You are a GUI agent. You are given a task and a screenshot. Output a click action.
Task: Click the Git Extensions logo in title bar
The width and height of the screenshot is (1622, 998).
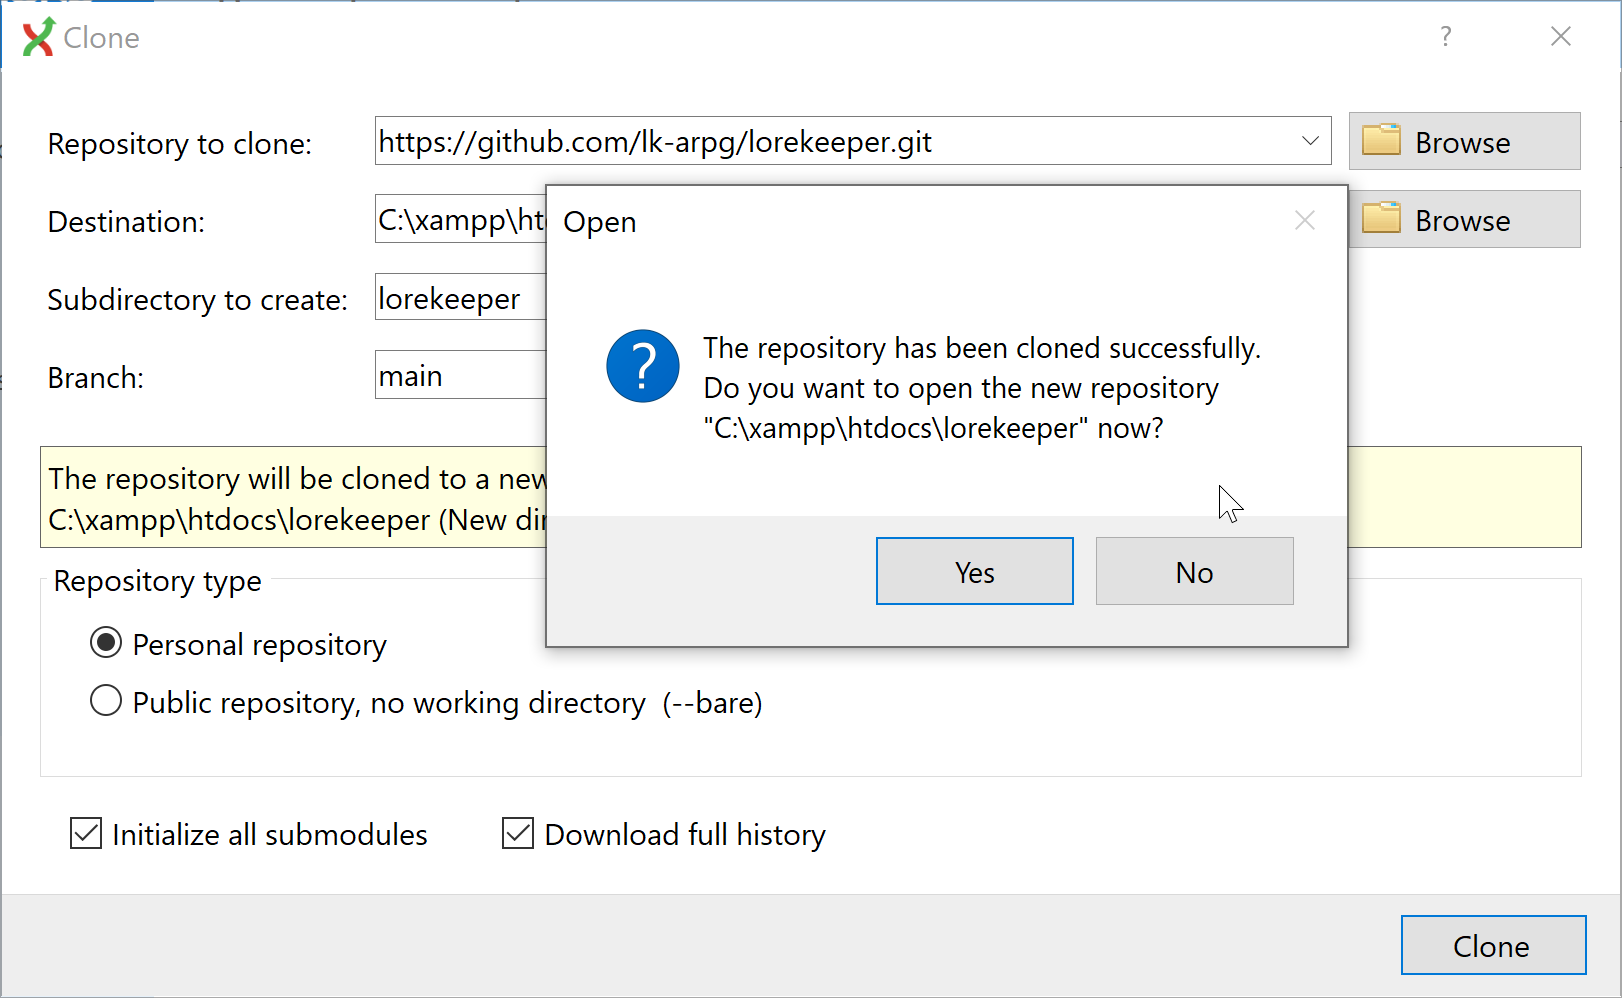pos(38,38)
